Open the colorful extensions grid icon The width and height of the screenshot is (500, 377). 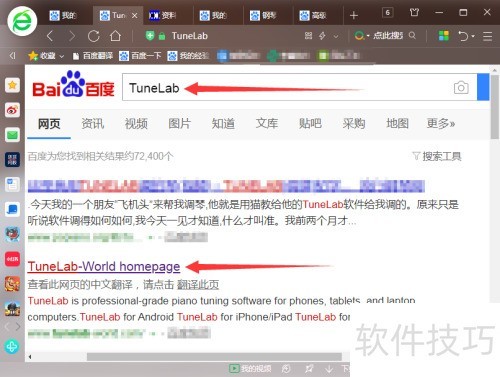click(x=444, y=35)
